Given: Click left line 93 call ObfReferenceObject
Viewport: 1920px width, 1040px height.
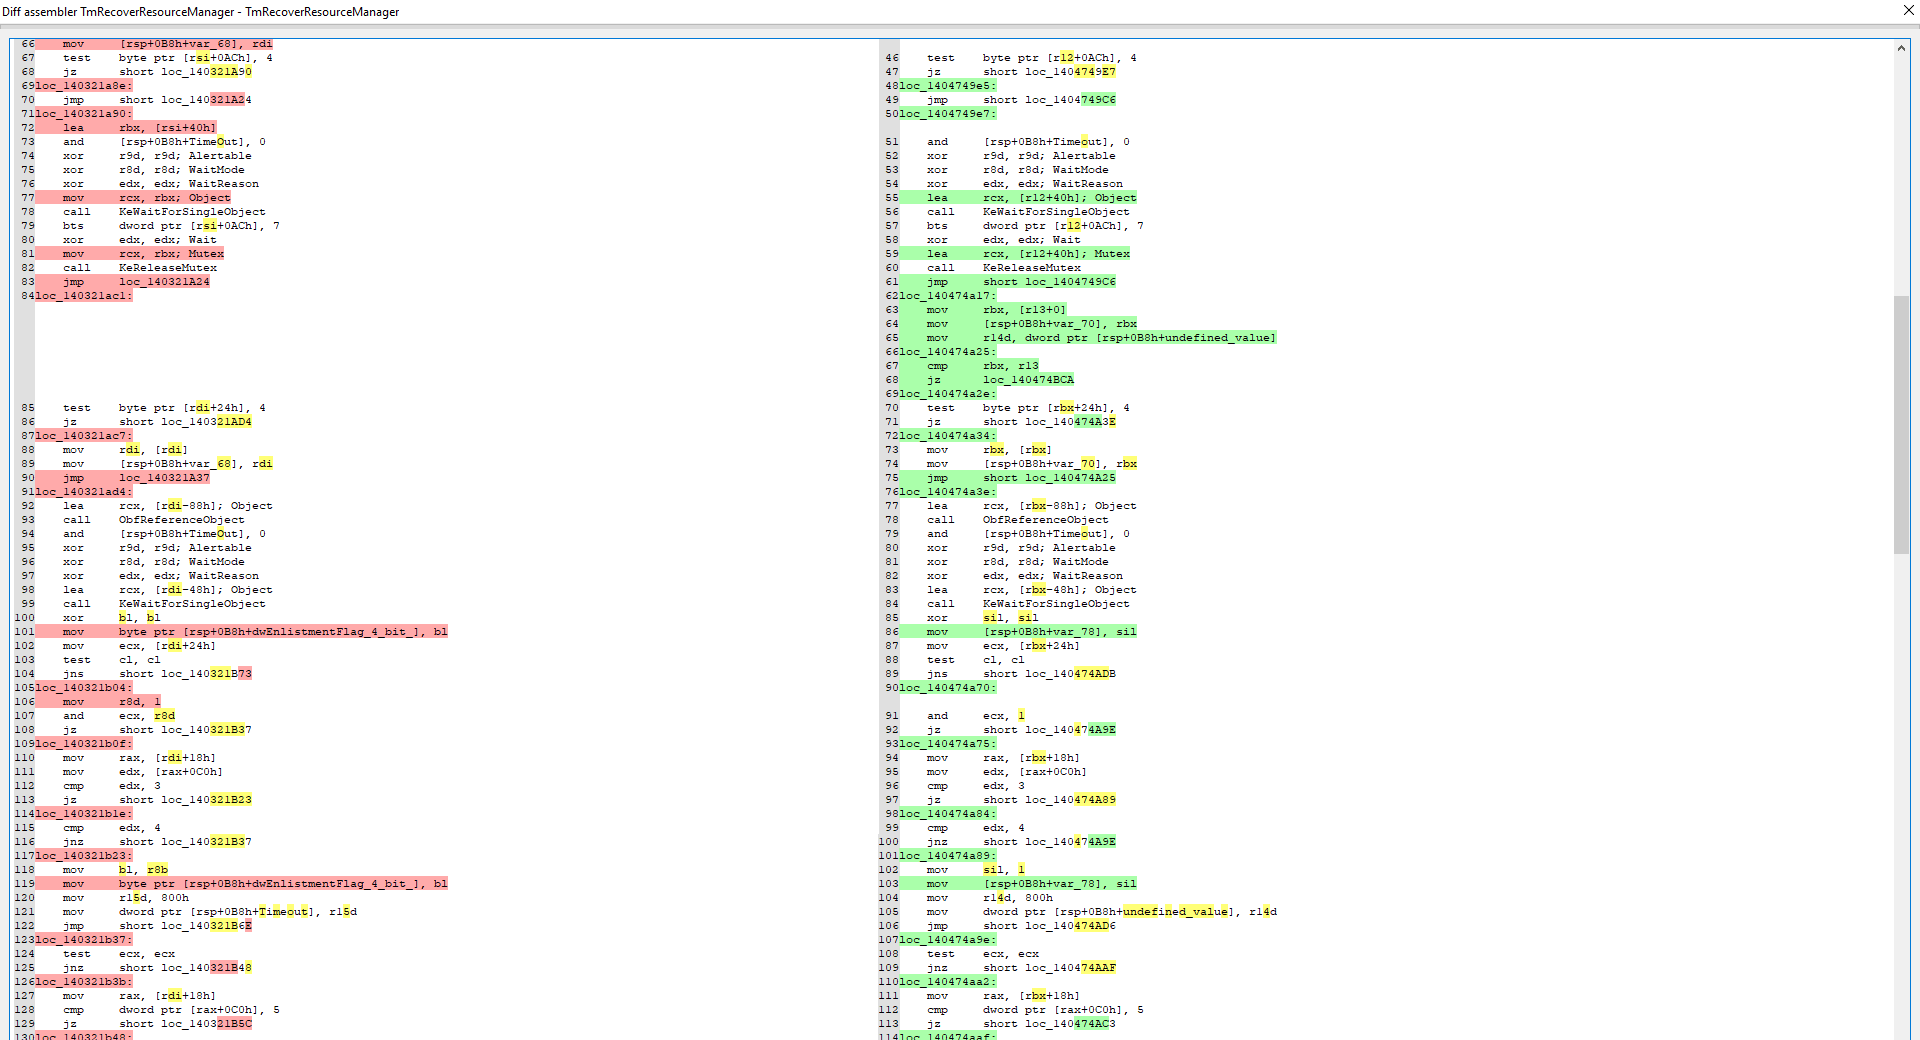Looking at the screenshot, I should [x=153, y=520].
